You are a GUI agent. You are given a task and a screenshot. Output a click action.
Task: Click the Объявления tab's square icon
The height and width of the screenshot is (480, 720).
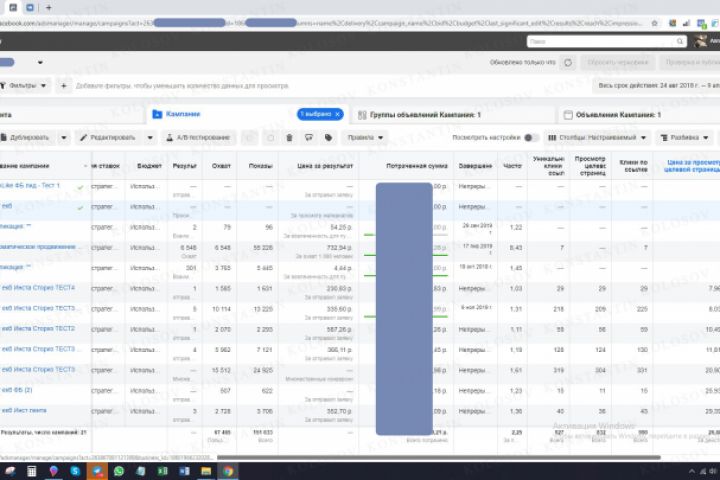(568, 115)
